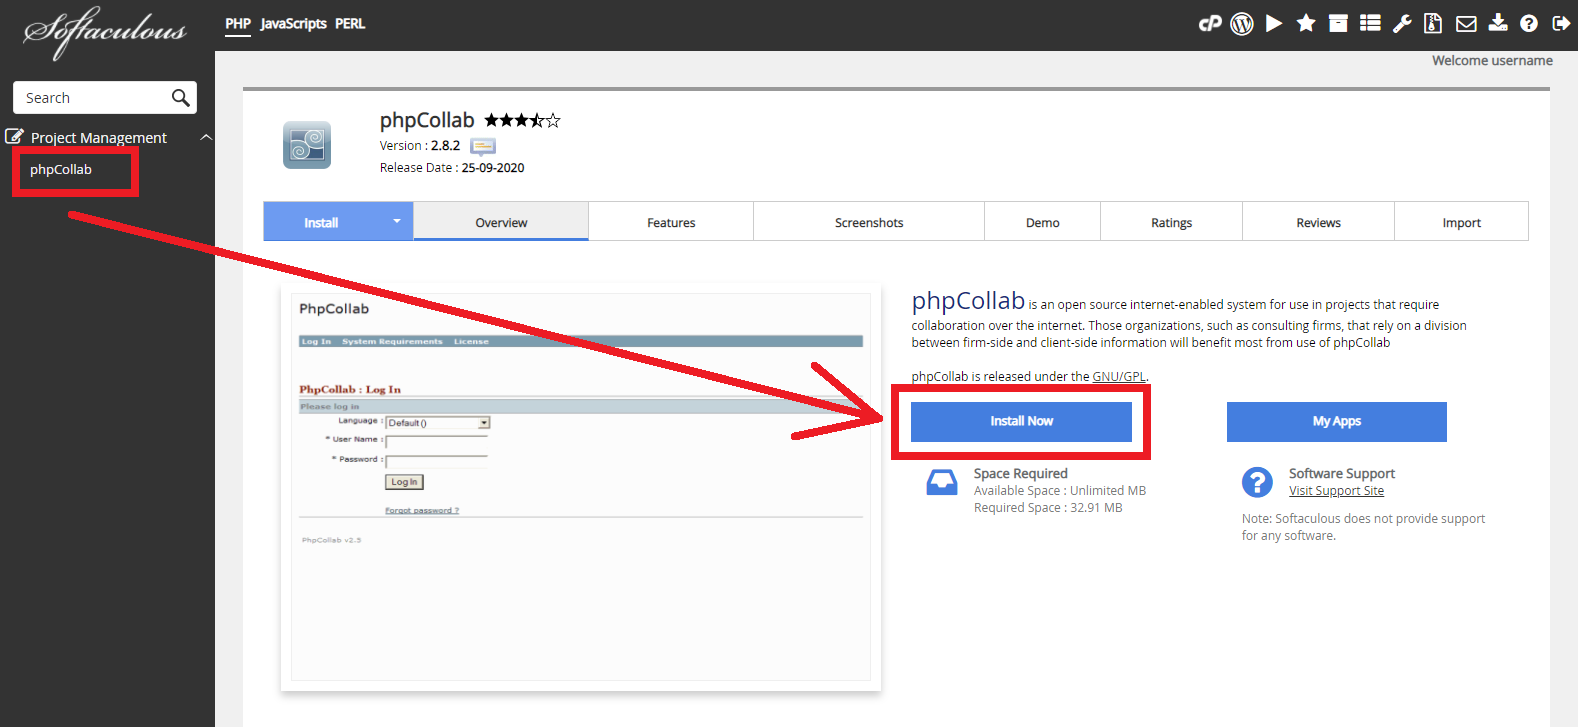Collapse the Project Management category
1578x727 pixels.
click(x=206, y=137)
